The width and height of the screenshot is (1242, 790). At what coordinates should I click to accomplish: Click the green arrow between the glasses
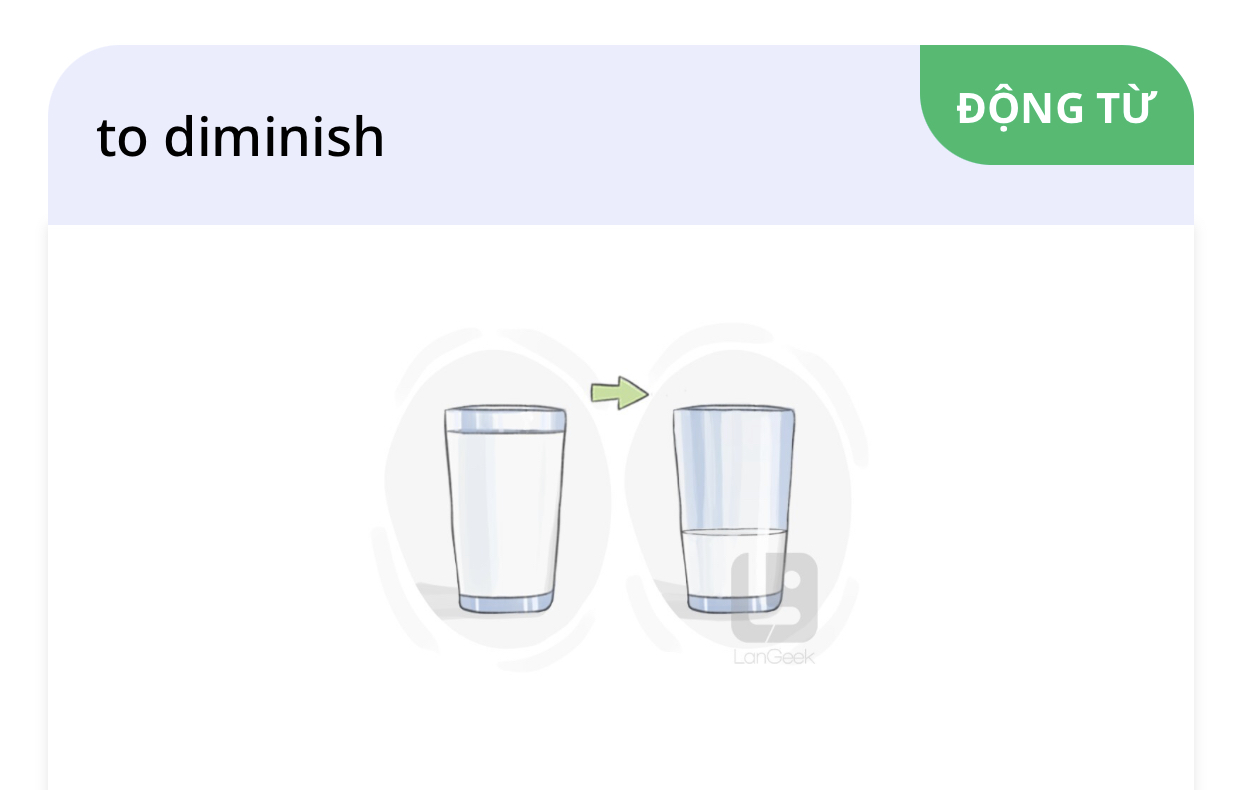coord(619,392)
